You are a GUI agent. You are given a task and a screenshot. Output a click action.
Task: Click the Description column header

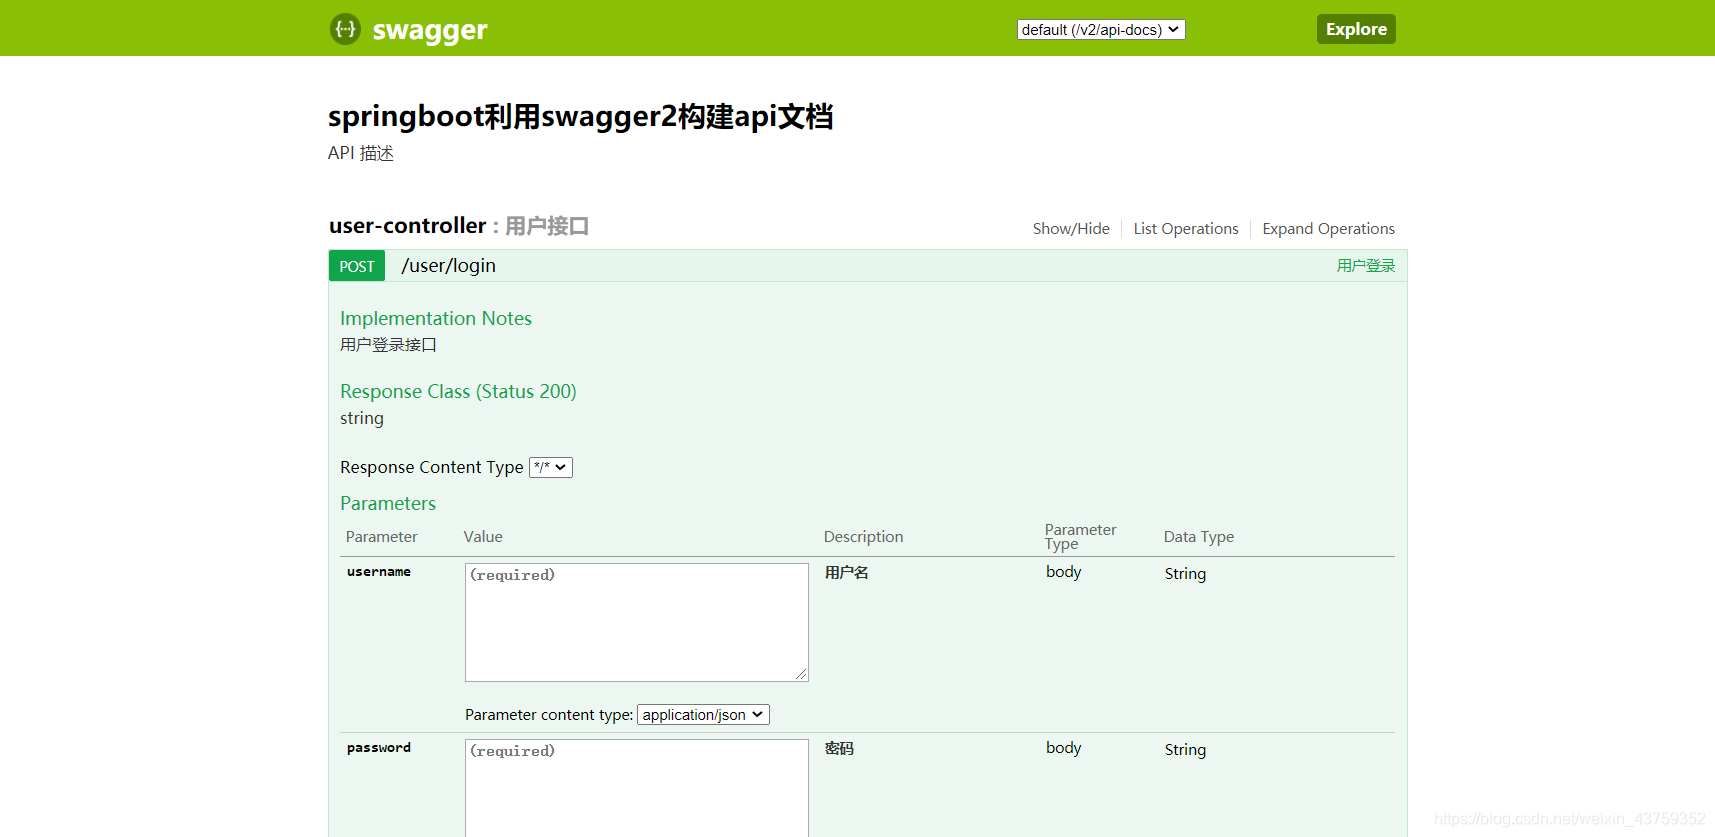click(863, 537)
